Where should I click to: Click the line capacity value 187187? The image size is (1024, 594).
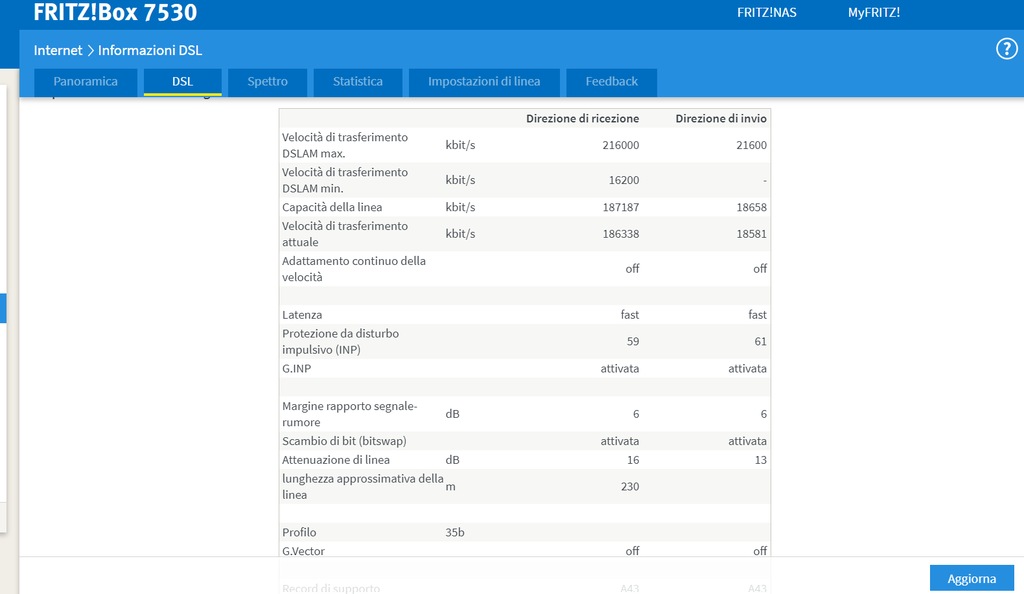coord(620,207)
